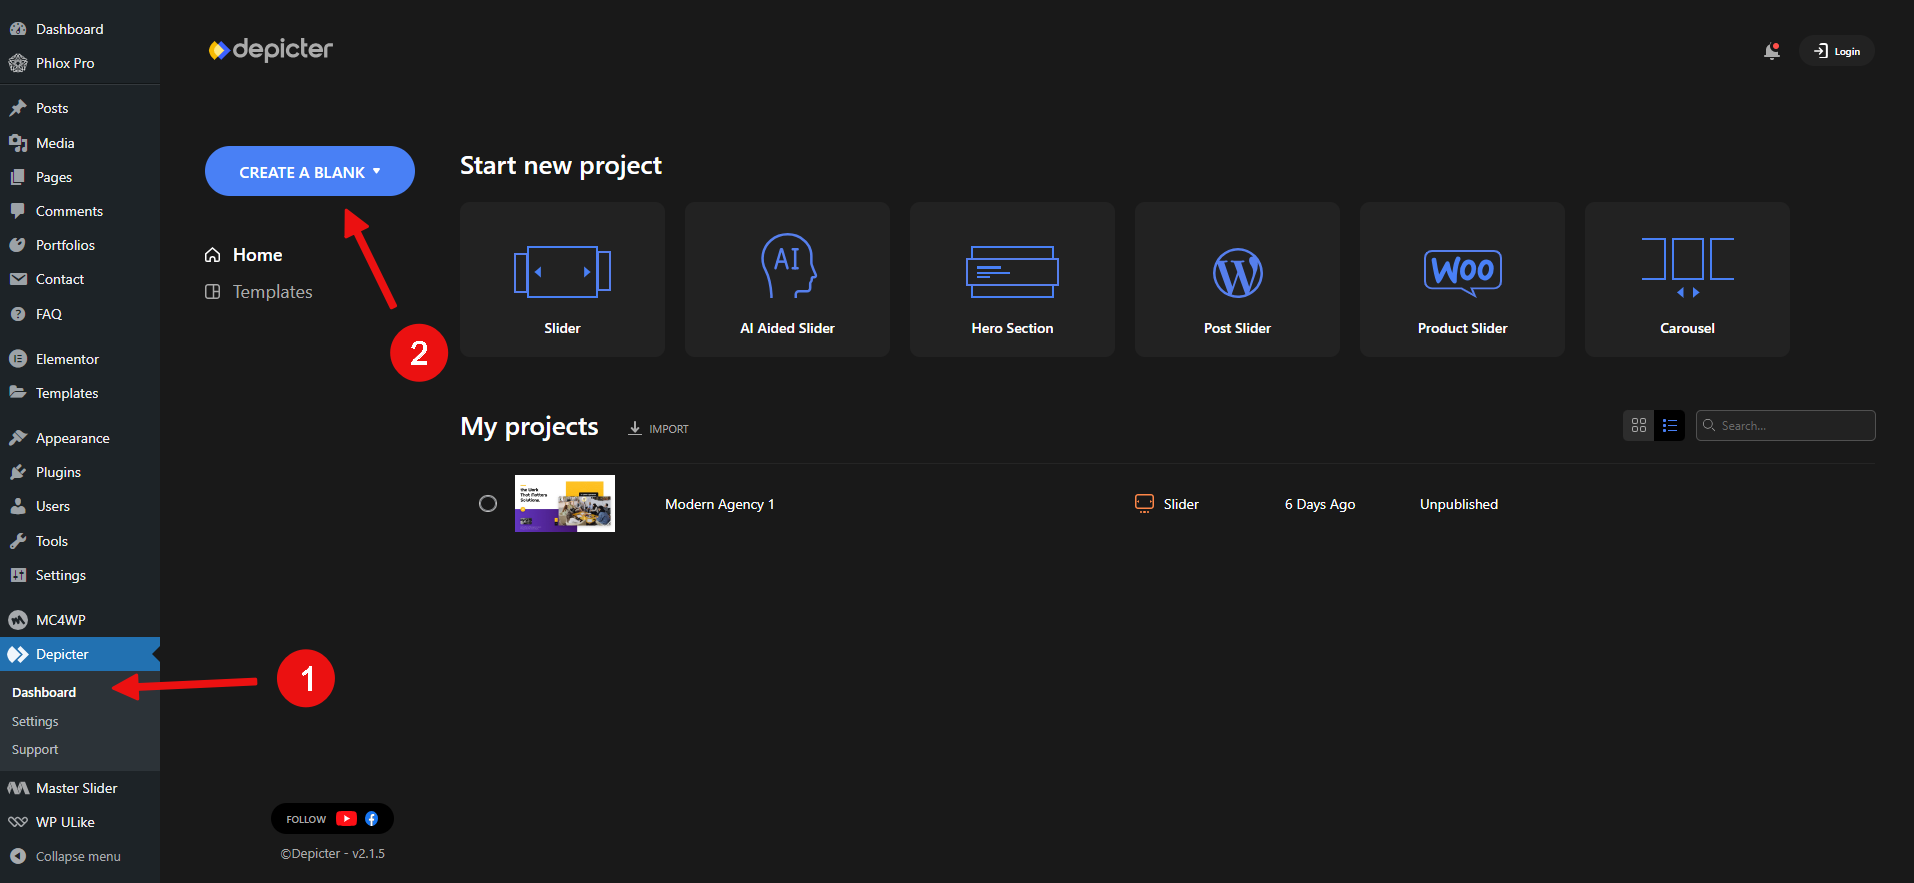Open Comments in the sidebar

click(80, 211)
